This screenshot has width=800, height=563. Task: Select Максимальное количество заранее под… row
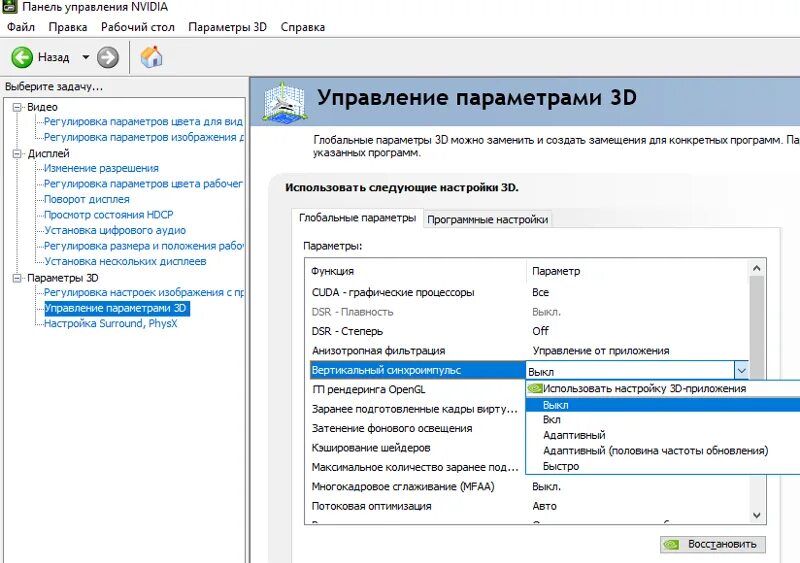click(416, 467)
